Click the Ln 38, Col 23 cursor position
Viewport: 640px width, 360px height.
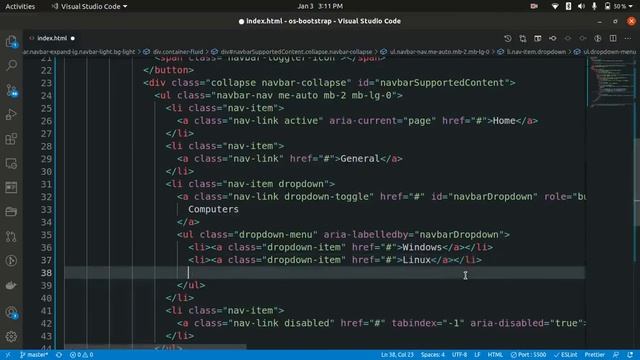coord(397,355)
